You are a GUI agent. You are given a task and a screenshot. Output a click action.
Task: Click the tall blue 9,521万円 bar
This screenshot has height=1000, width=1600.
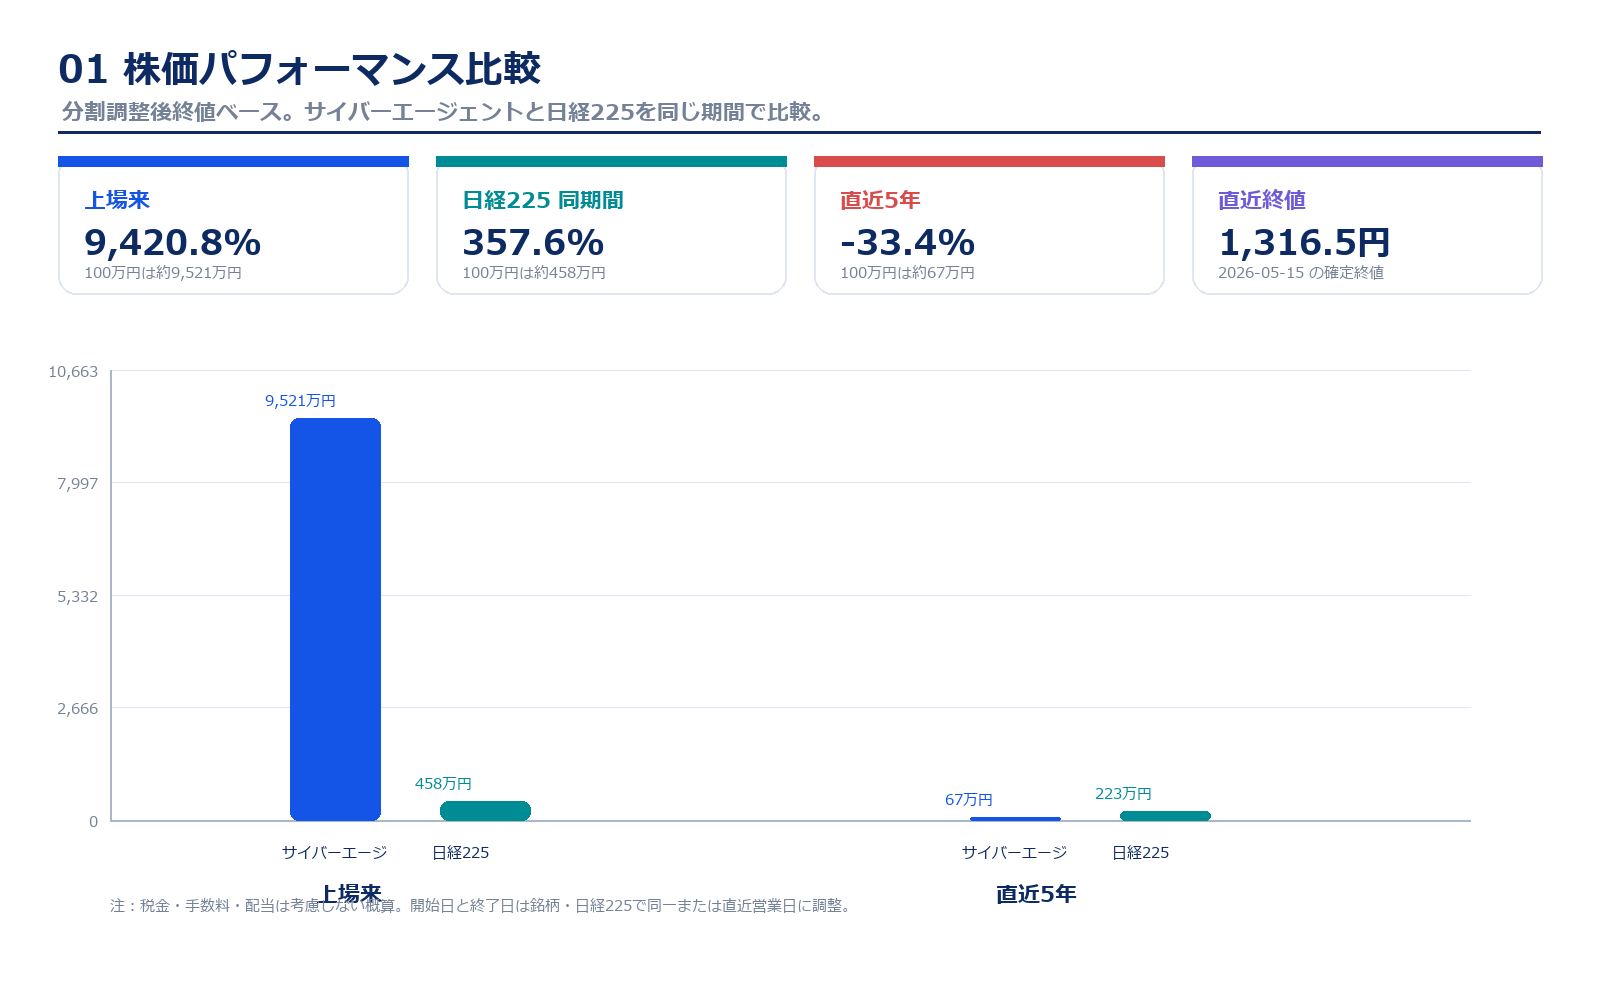(x=335, y=619)
